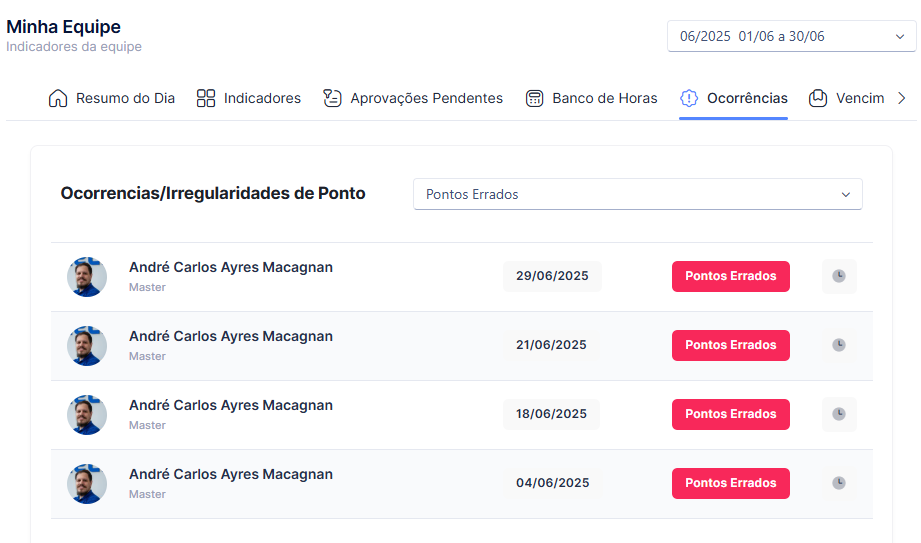
Task: Click the clock icon for 21/06/2025 row
Action: pos(839,345)
